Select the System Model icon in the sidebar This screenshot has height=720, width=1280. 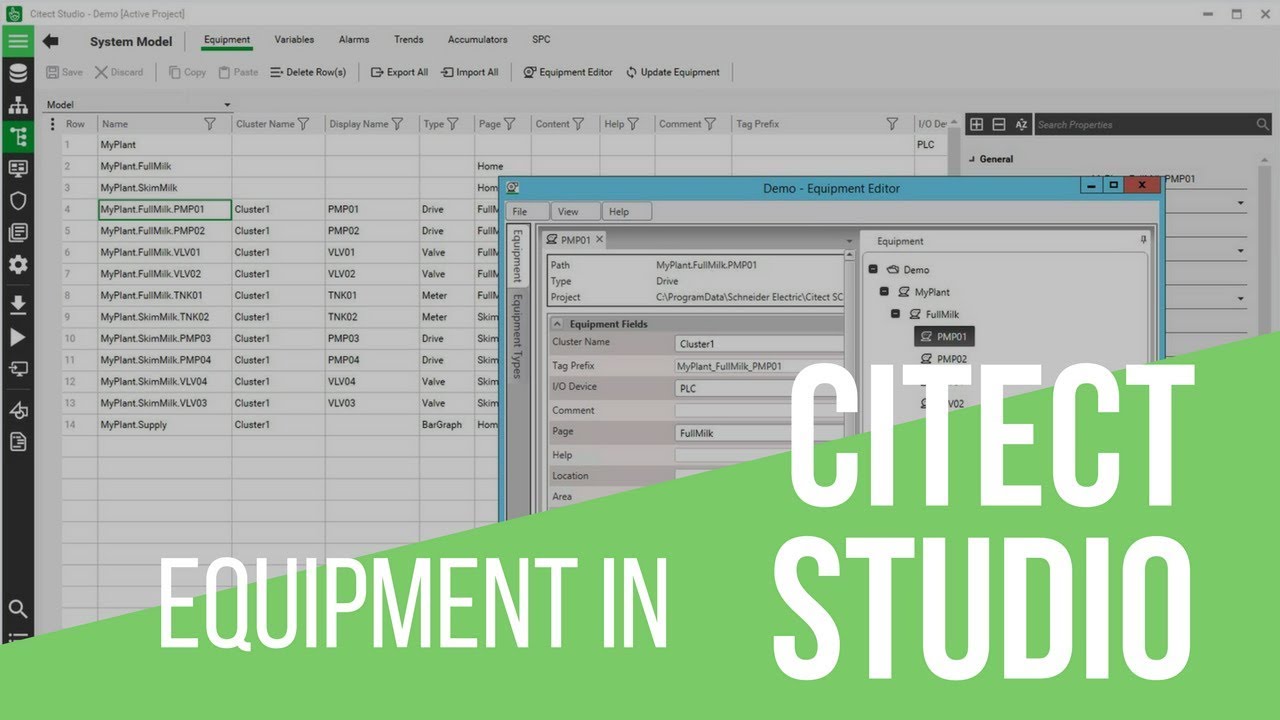pyautogui.click(x=17, y=137)
